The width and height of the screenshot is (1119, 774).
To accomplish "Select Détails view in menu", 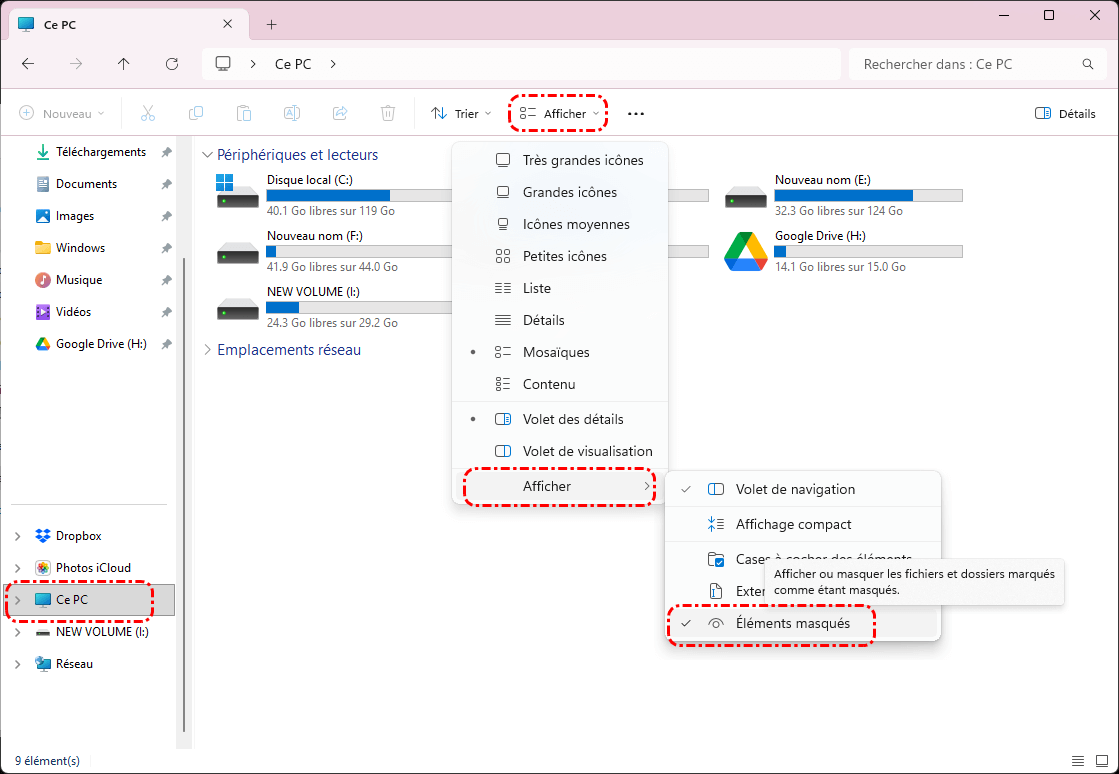I will 543,320.
